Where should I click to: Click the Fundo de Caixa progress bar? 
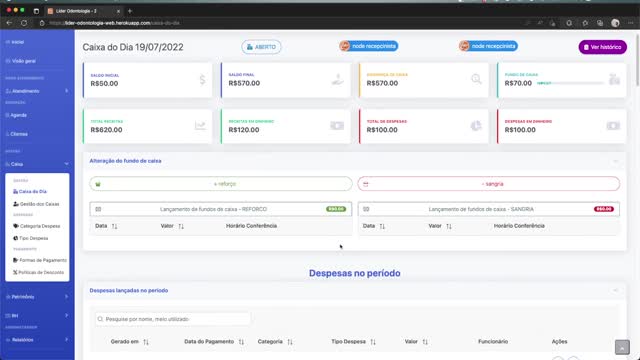570,83
